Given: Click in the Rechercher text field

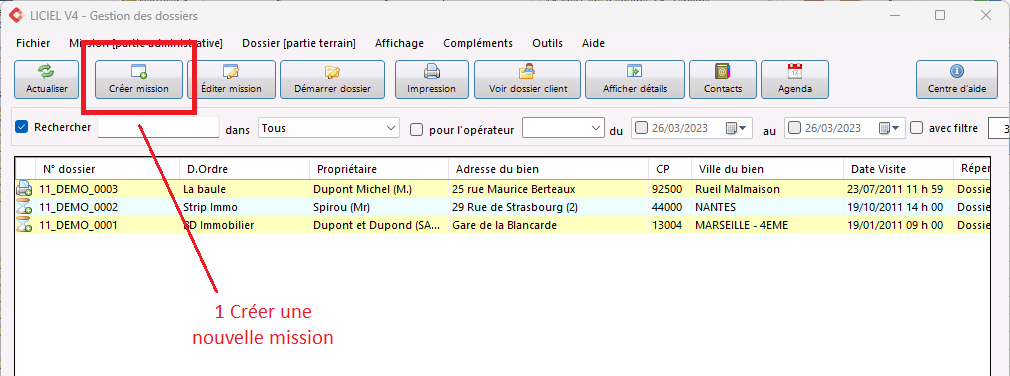Looking at the screenshot, I should point(158,127).
